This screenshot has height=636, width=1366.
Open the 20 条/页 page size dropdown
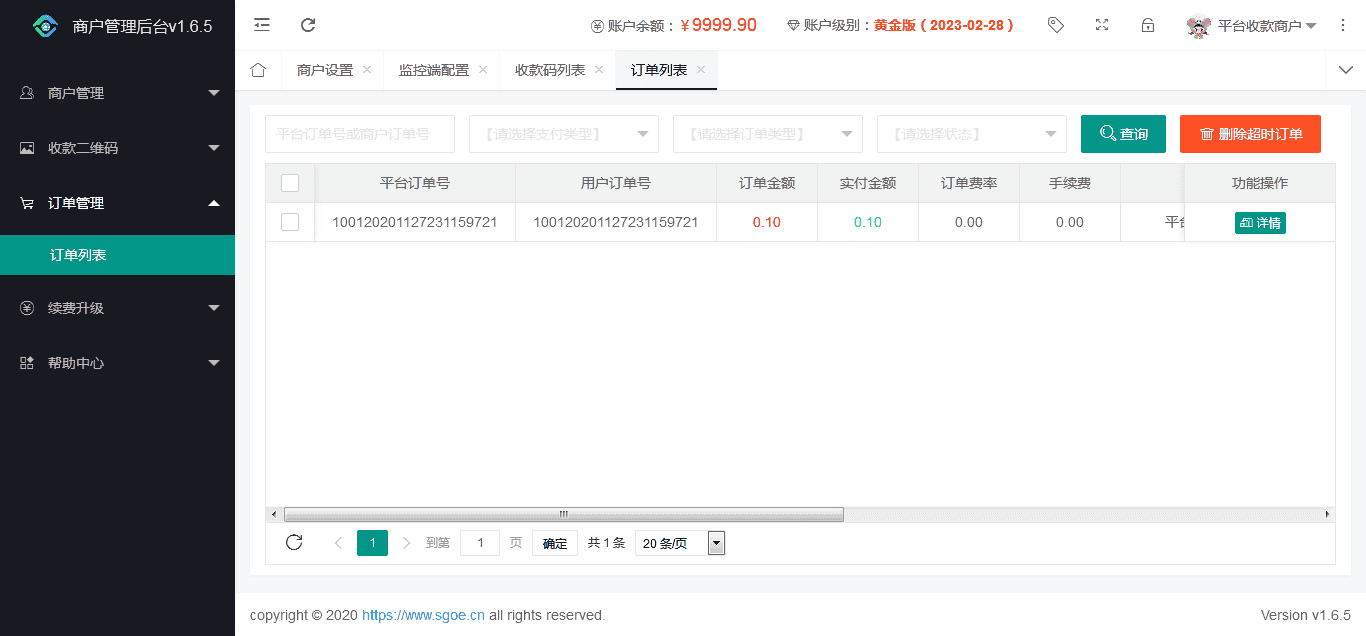coord(680,543)
